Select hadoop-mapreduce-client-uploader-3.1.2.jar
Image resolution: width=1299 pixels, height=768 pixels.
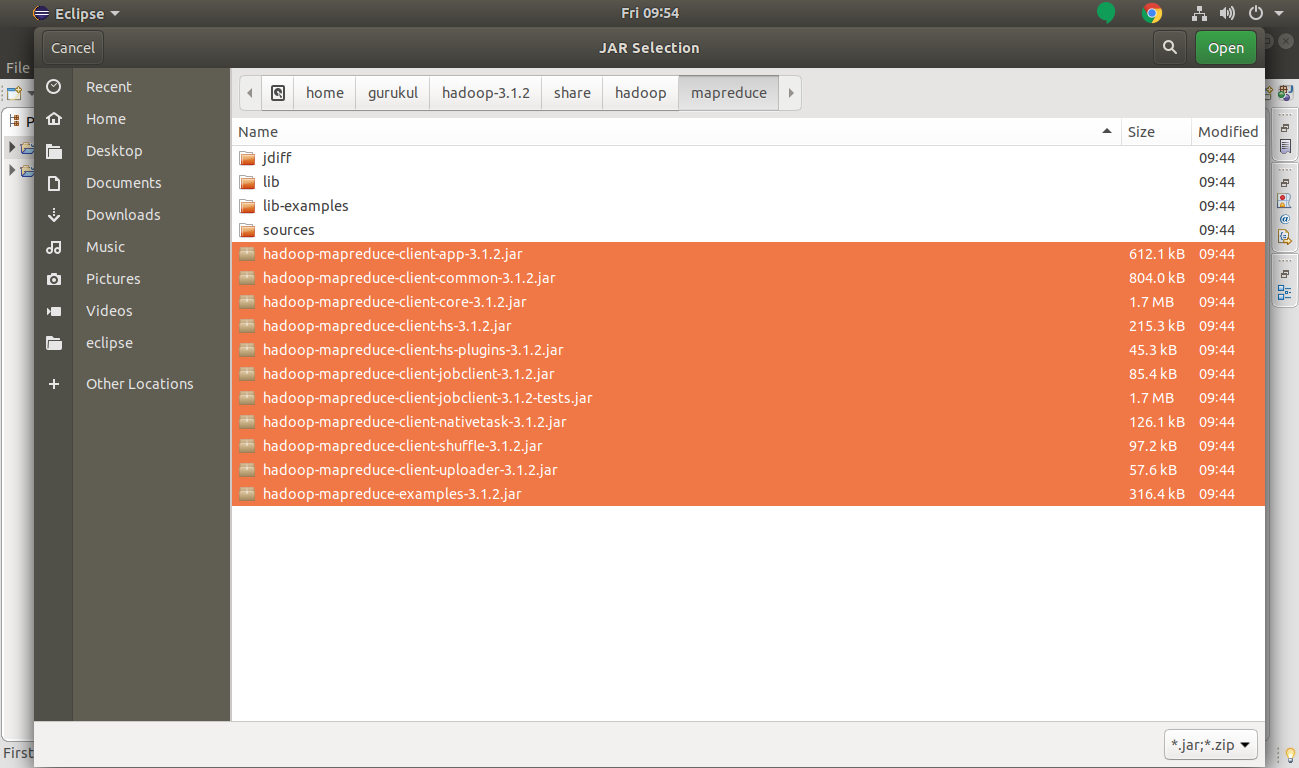748,470
